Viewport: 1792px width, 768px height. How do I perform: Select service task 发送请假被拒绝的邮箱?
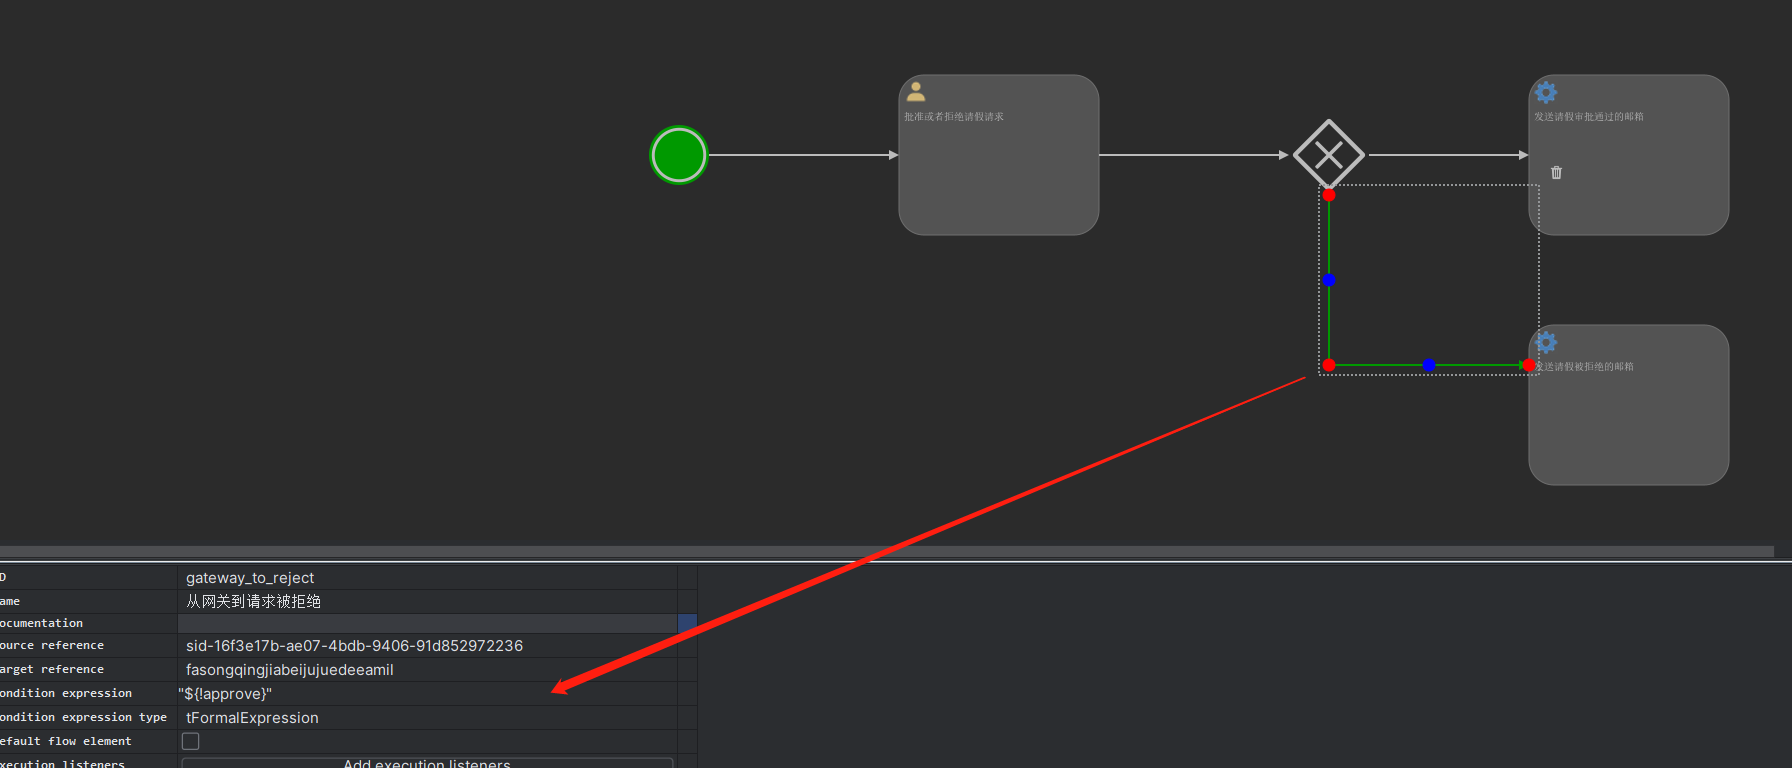coord(1629,405)
